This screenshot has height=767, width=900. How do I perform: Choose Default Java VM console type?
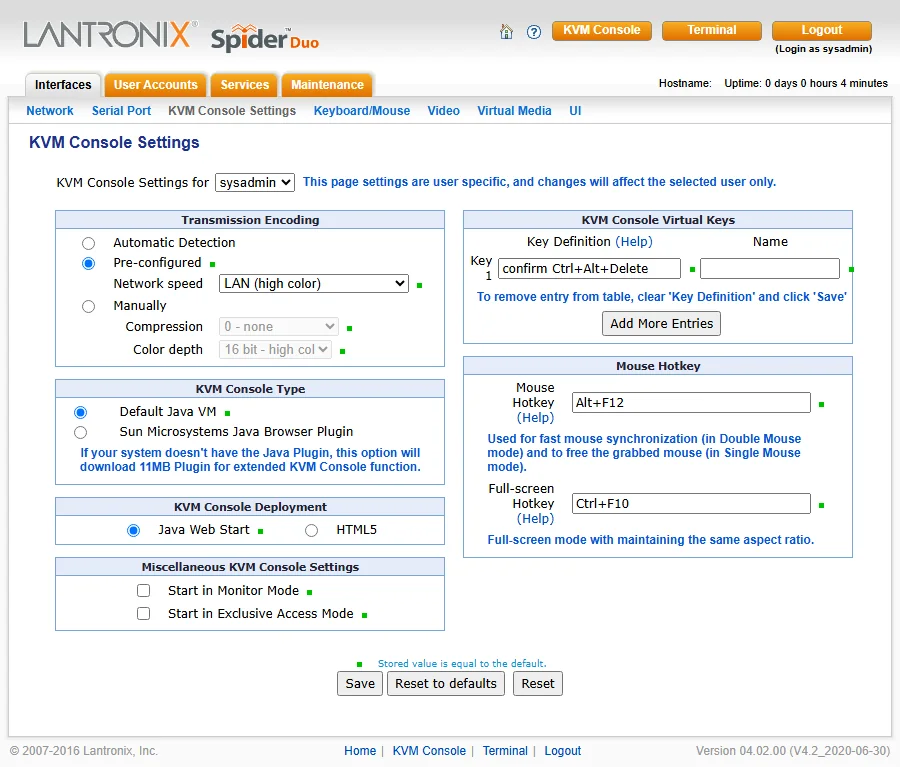pos(80,412)
